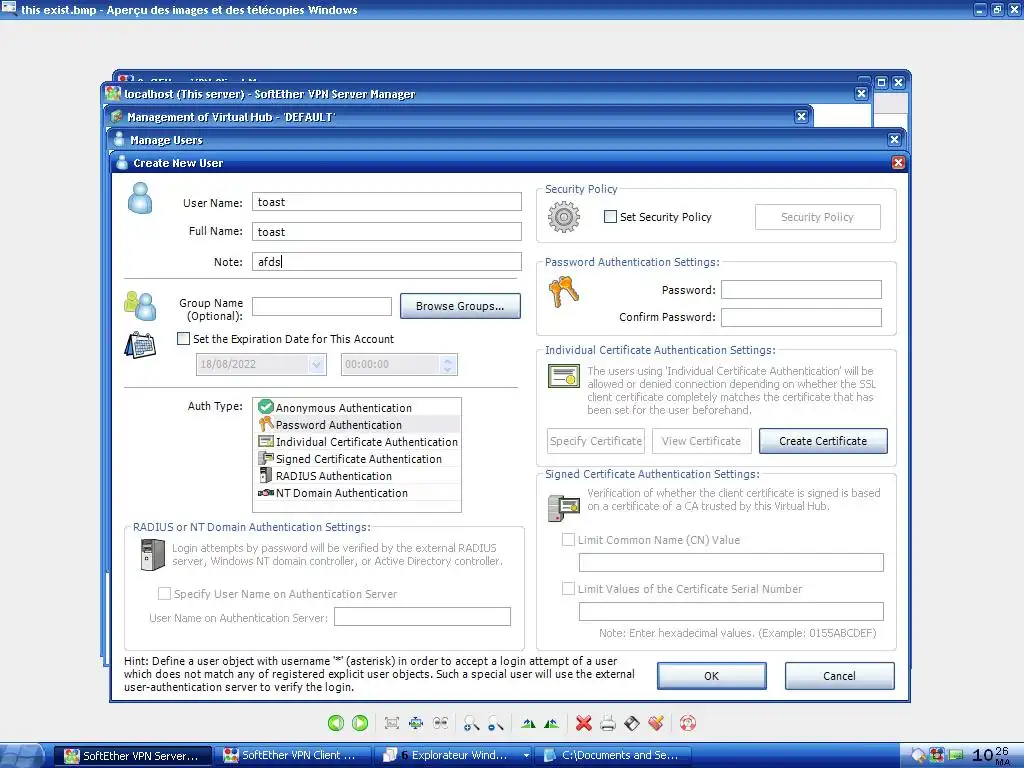
Task: Click User Name on Authentication Server field
Action: coord(423,616)
